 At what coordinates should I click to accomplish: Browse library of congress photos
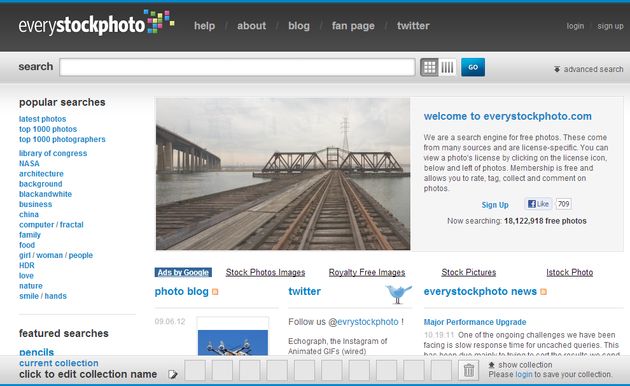coord(53,153)
